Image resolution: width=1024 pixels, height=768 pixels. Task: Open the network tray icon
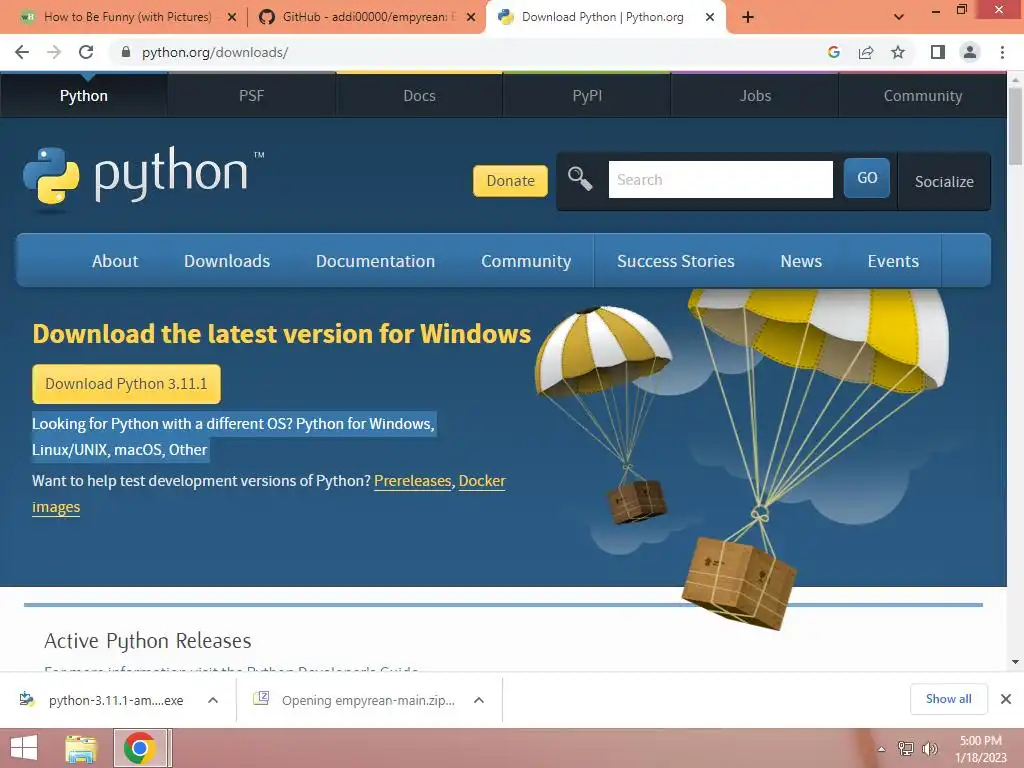906,749
